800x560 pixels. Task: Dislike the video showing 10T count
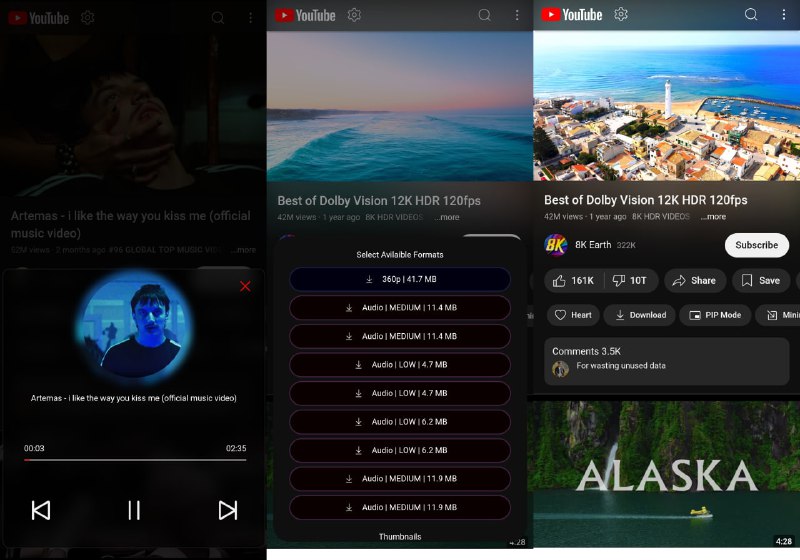point(629,281)
